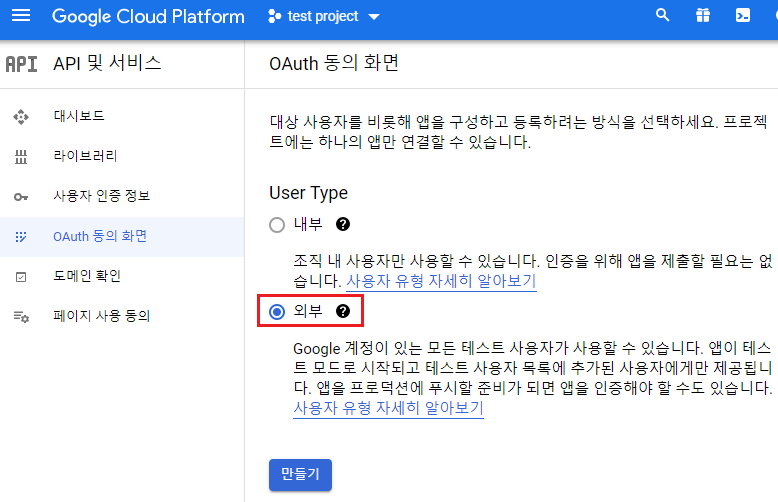Open the 페이지 사용 동의 menu item

tap(122, 316)
